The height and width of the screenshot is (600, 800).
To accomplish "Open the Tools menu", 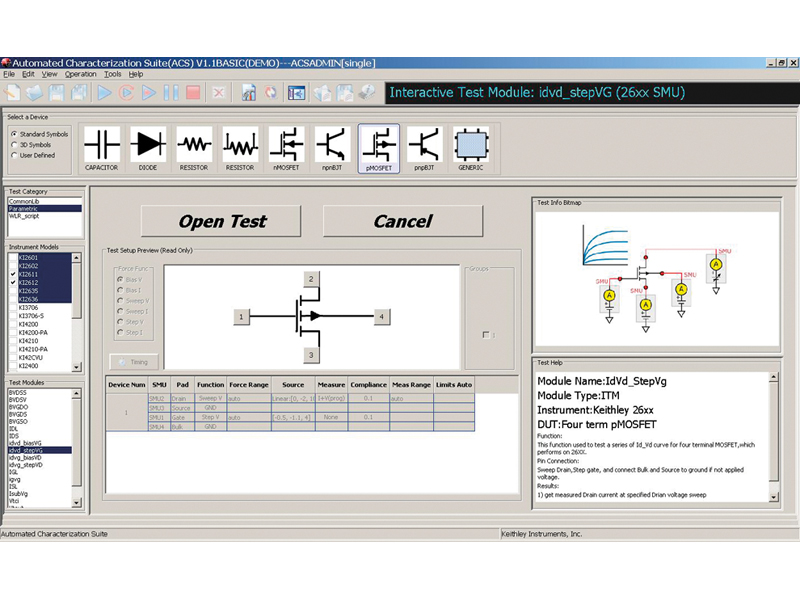I will 112,74.
